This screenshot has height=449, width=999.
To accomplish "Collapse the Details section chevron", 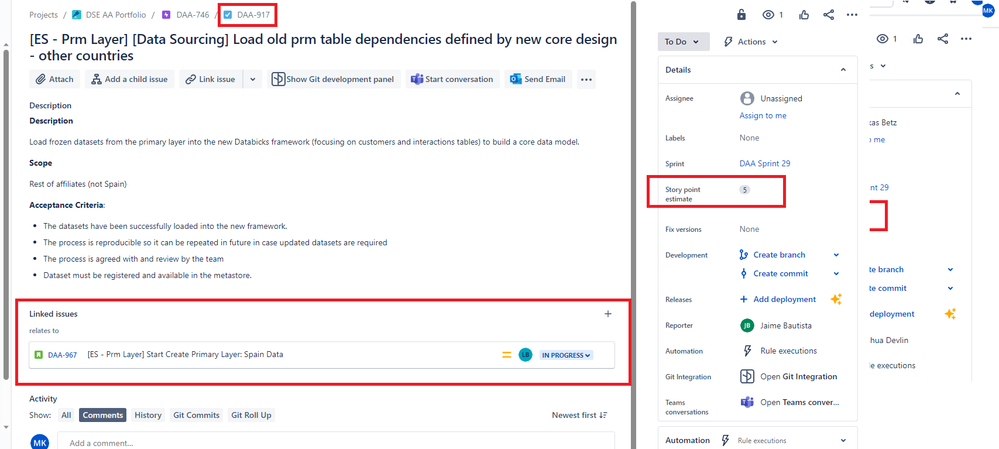I will point(843,70).
